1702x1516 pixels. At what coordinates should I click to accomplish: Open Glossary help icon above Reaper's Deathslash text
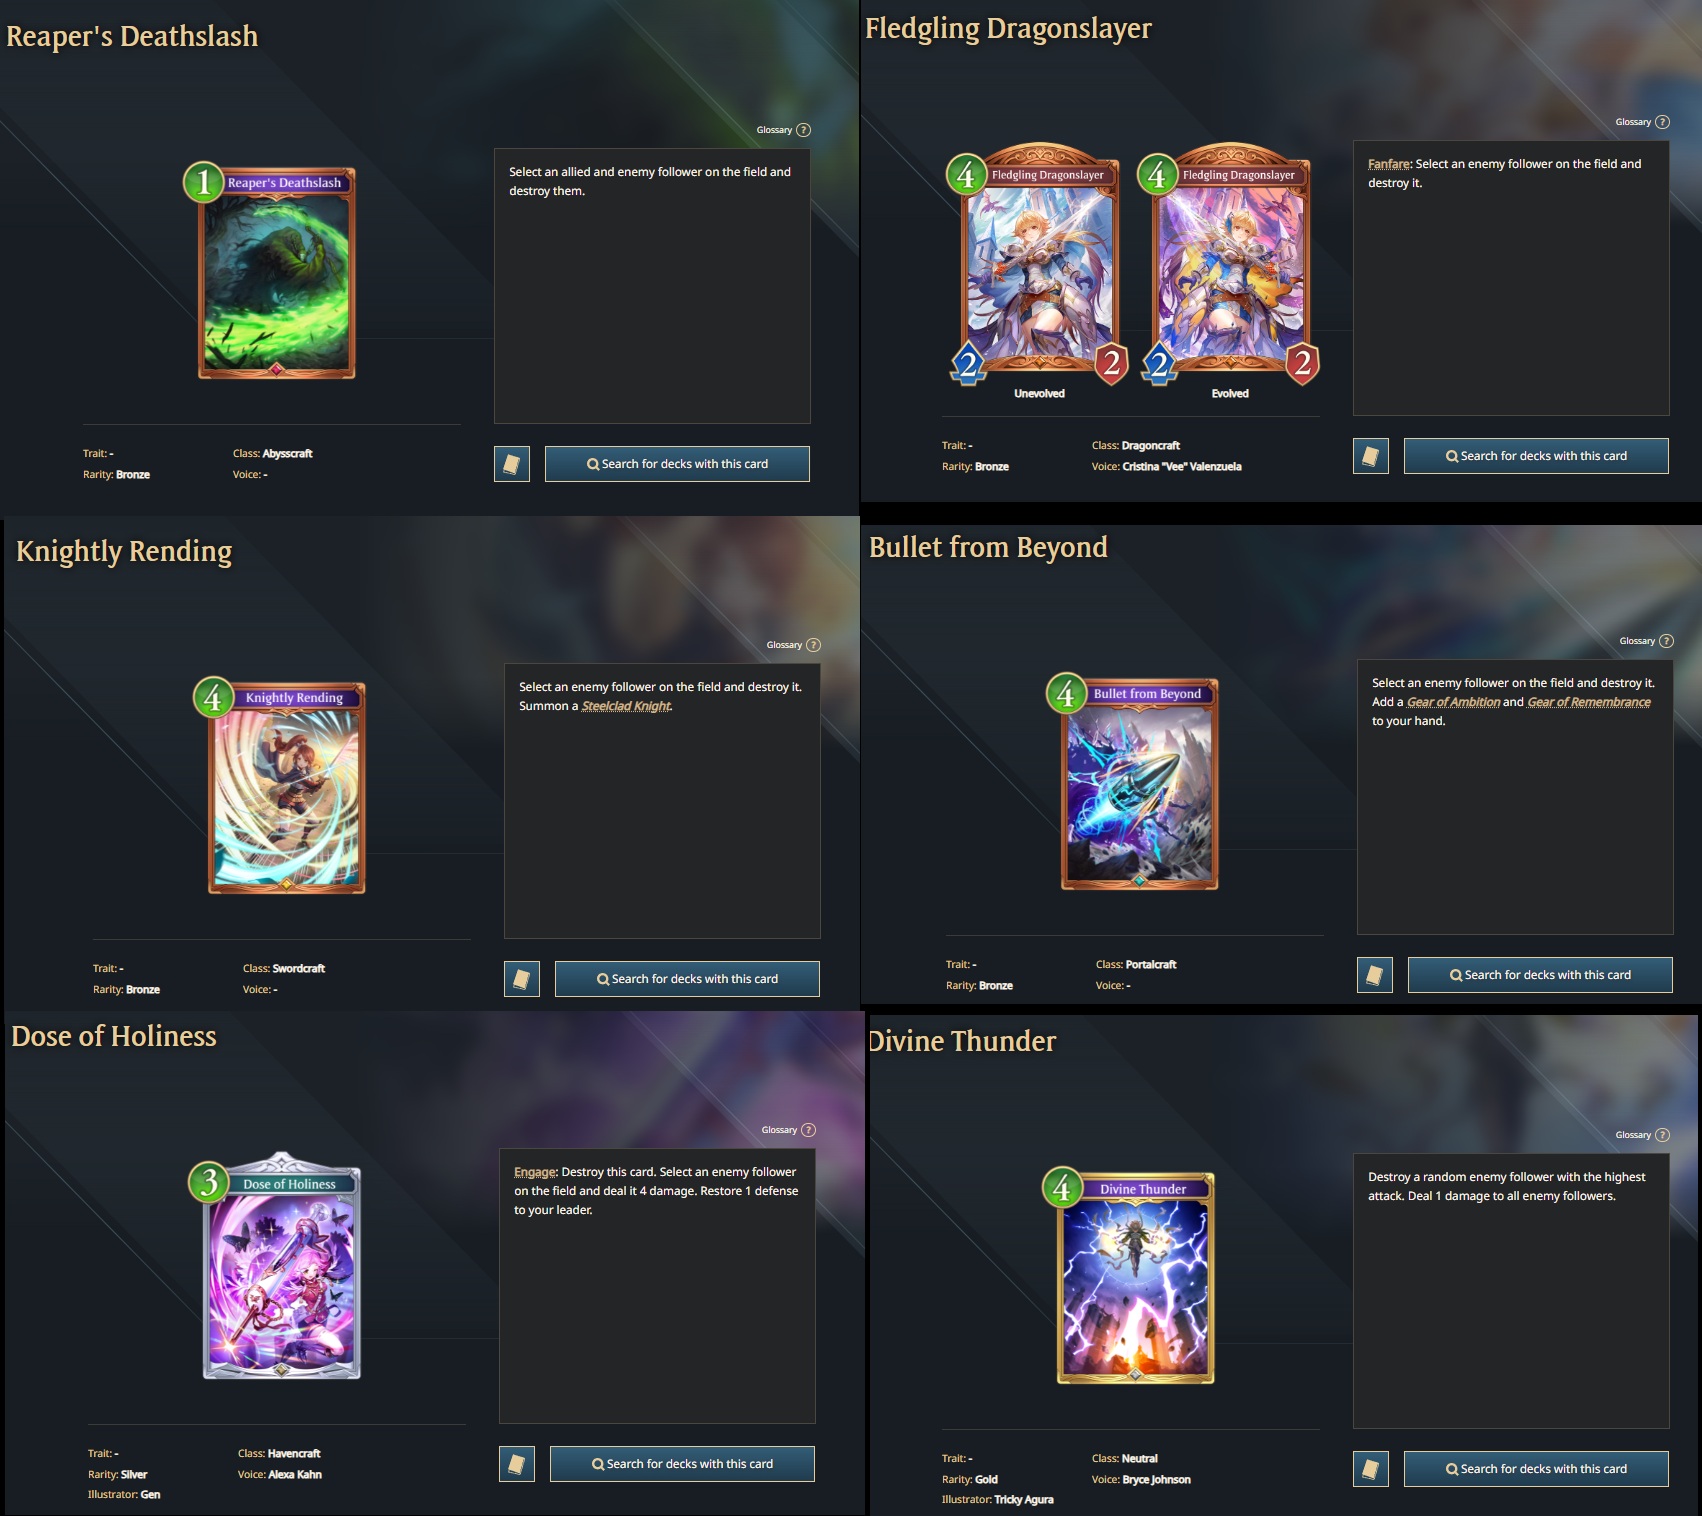803,130
